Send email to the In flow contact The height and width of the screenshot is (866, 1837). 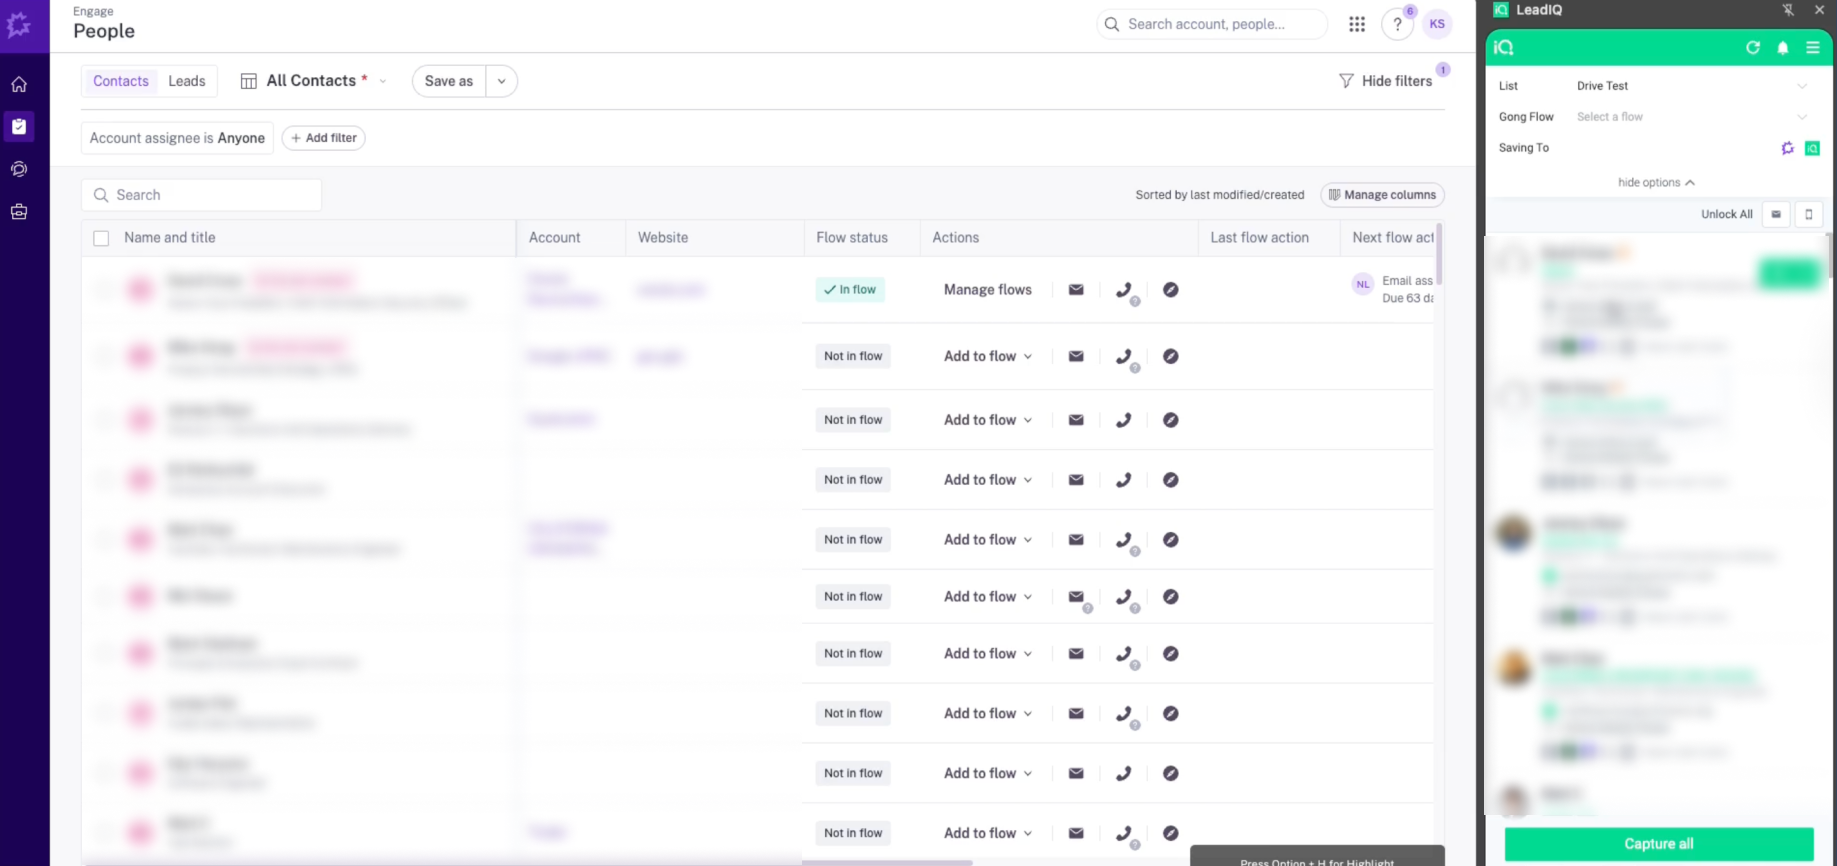1076,290
